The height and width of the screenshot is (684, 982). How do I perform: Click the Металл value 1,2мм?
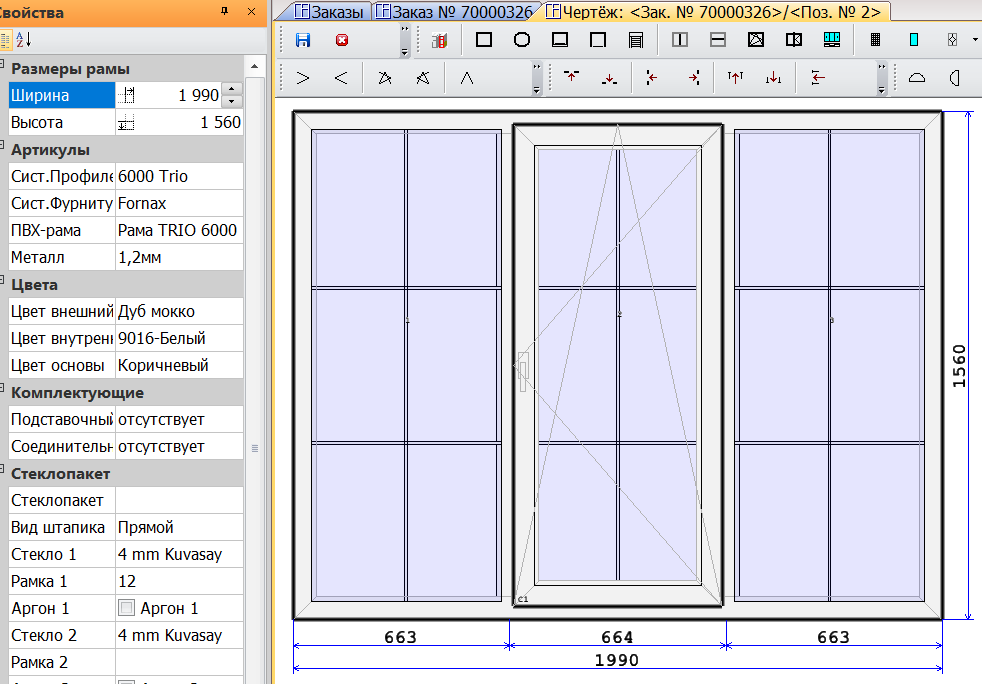click(179, 257)
